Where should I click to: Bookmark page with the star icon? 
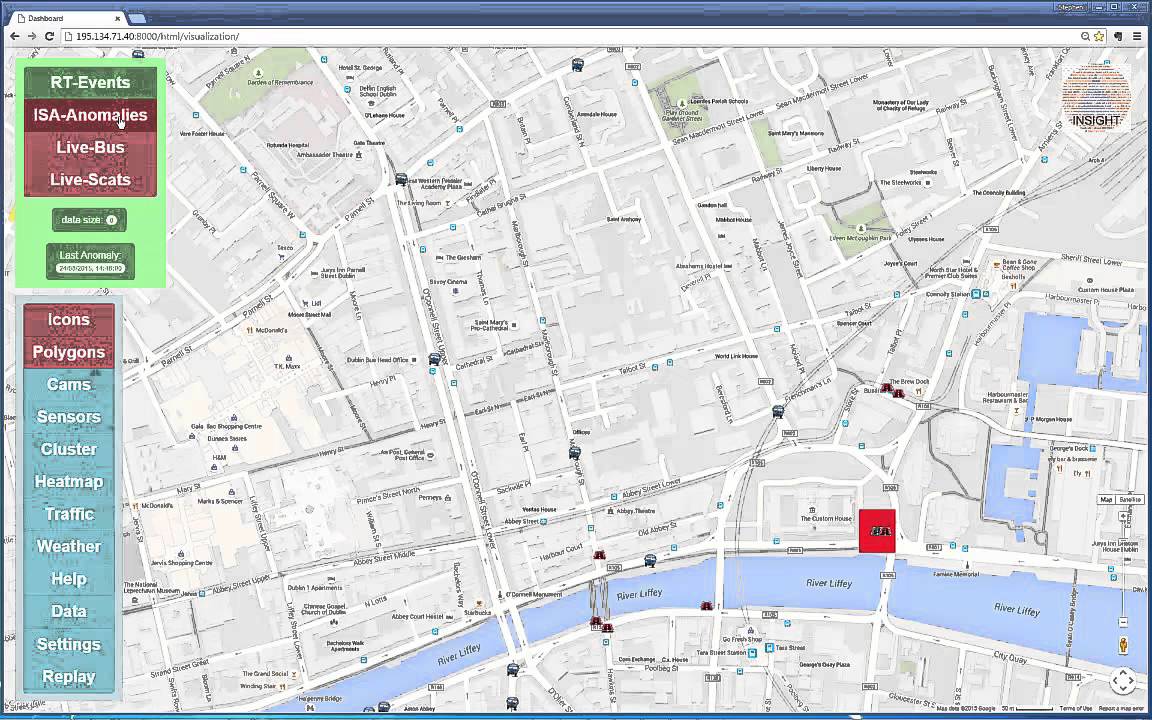(x=1098, y=36)
